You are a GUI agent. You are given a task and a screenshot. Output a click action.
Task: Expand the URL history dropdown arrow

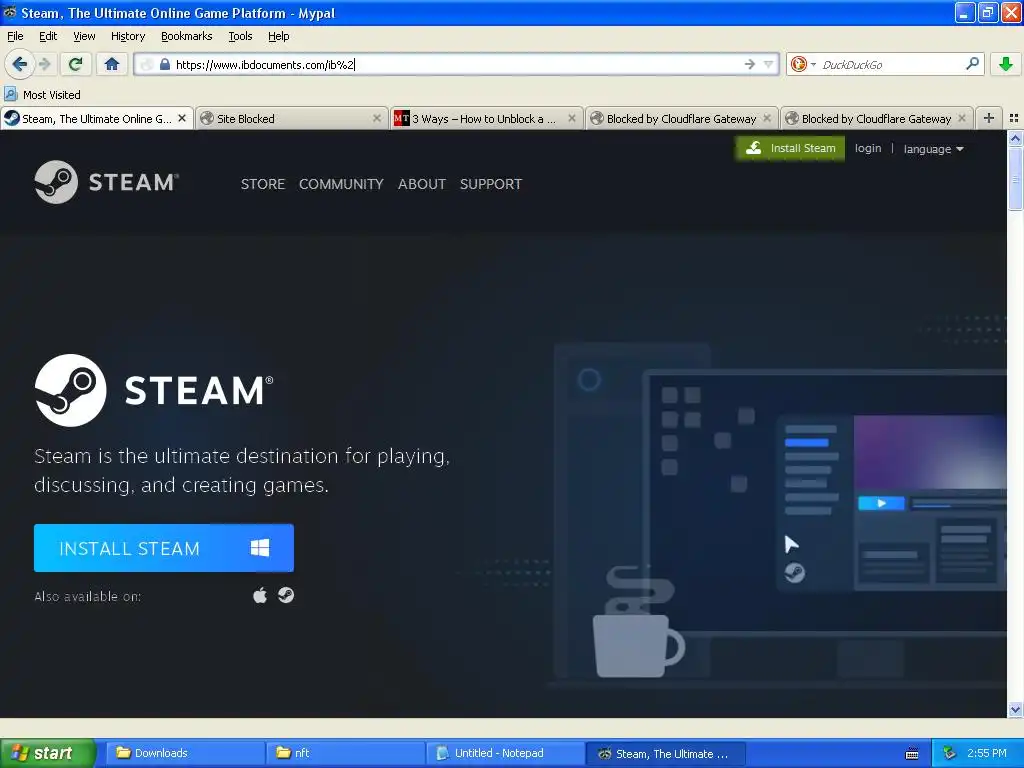769,64
